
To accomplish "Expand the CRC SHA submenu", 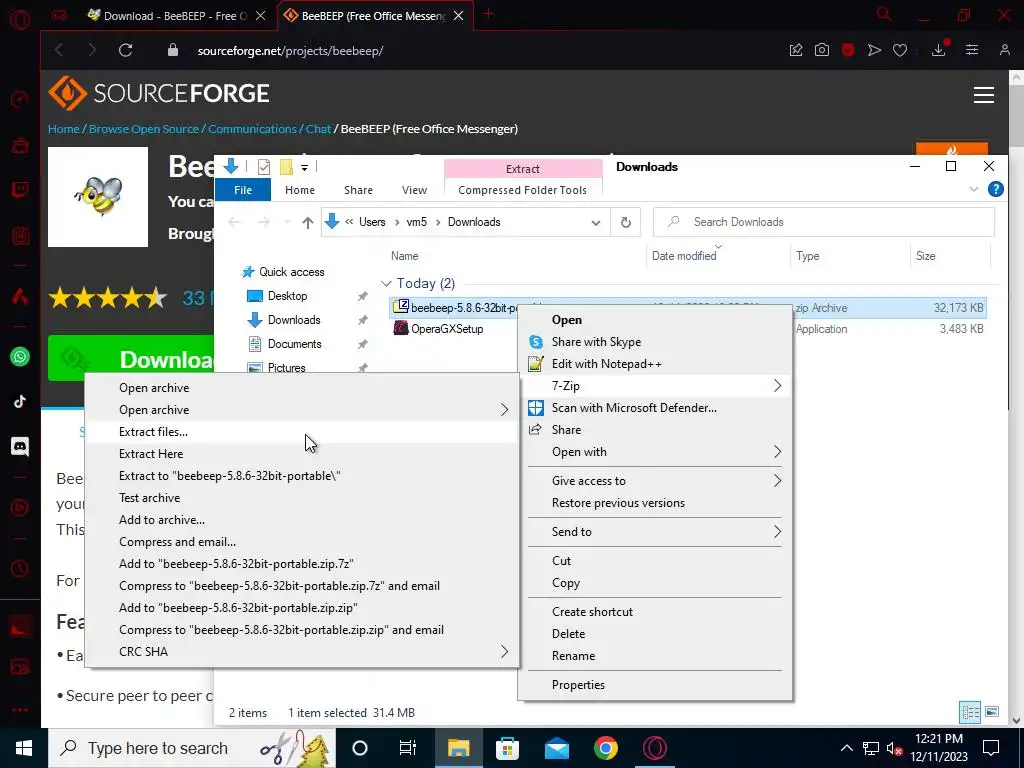I will (504, 652).
